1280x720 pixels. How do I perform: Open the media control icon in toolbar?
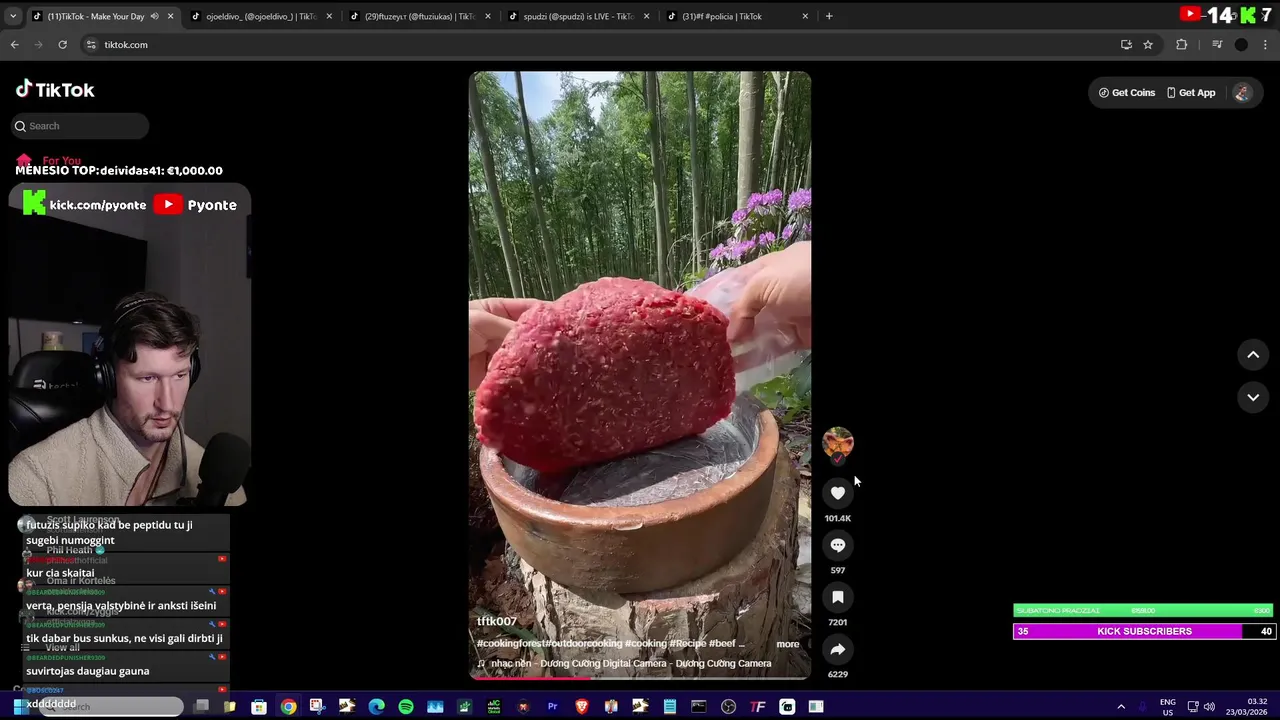[x=1217, y=45]
